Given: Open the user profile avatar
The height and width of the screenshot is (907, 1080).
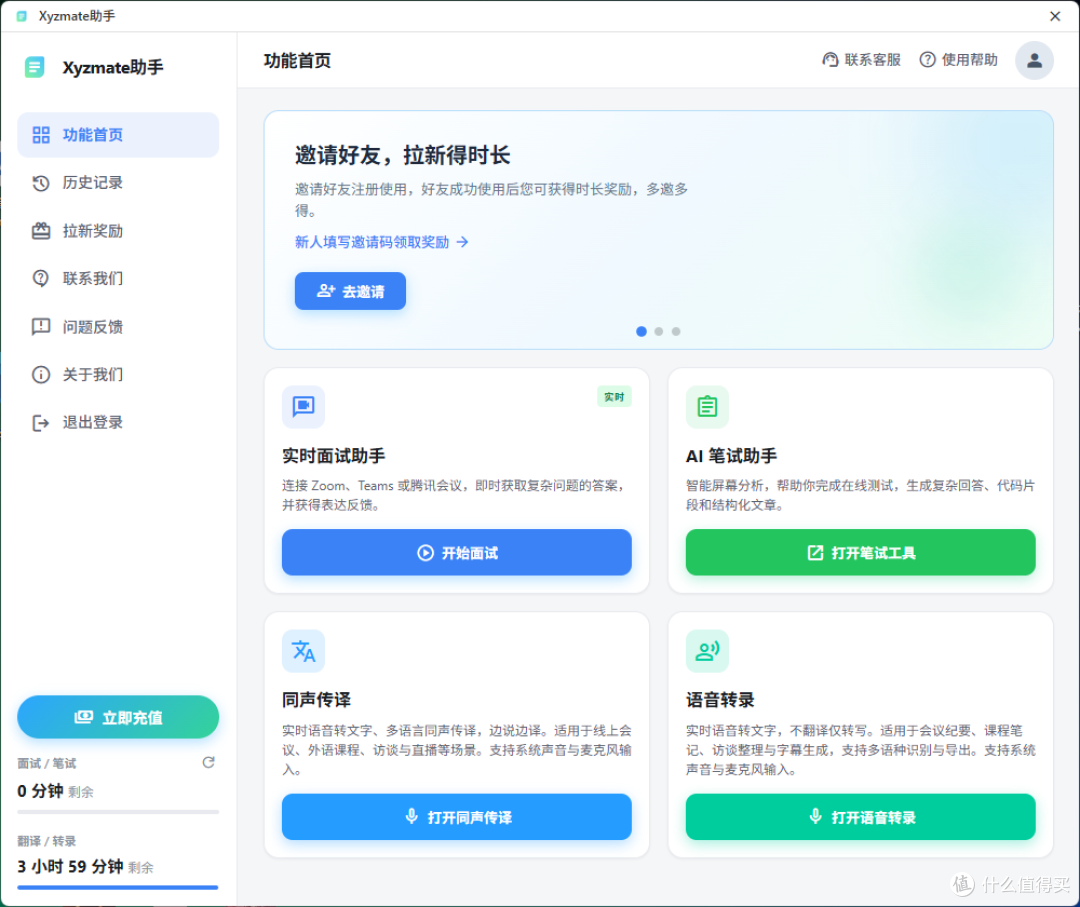Looking at the screenshot, I should click(x=1034, y=61).
